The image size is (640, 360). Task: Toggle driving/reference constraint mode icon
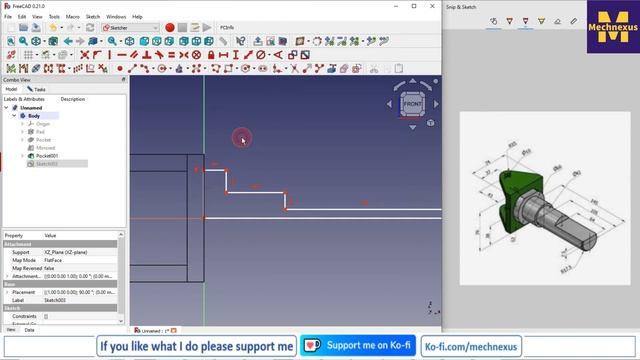click(293, 55)
